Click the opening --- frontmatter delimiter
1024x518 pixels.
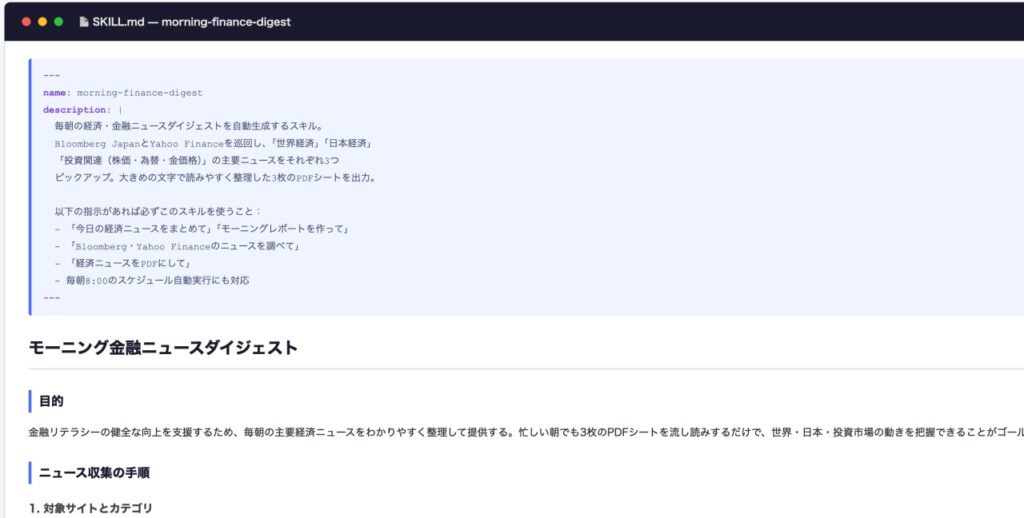point(51,76)
